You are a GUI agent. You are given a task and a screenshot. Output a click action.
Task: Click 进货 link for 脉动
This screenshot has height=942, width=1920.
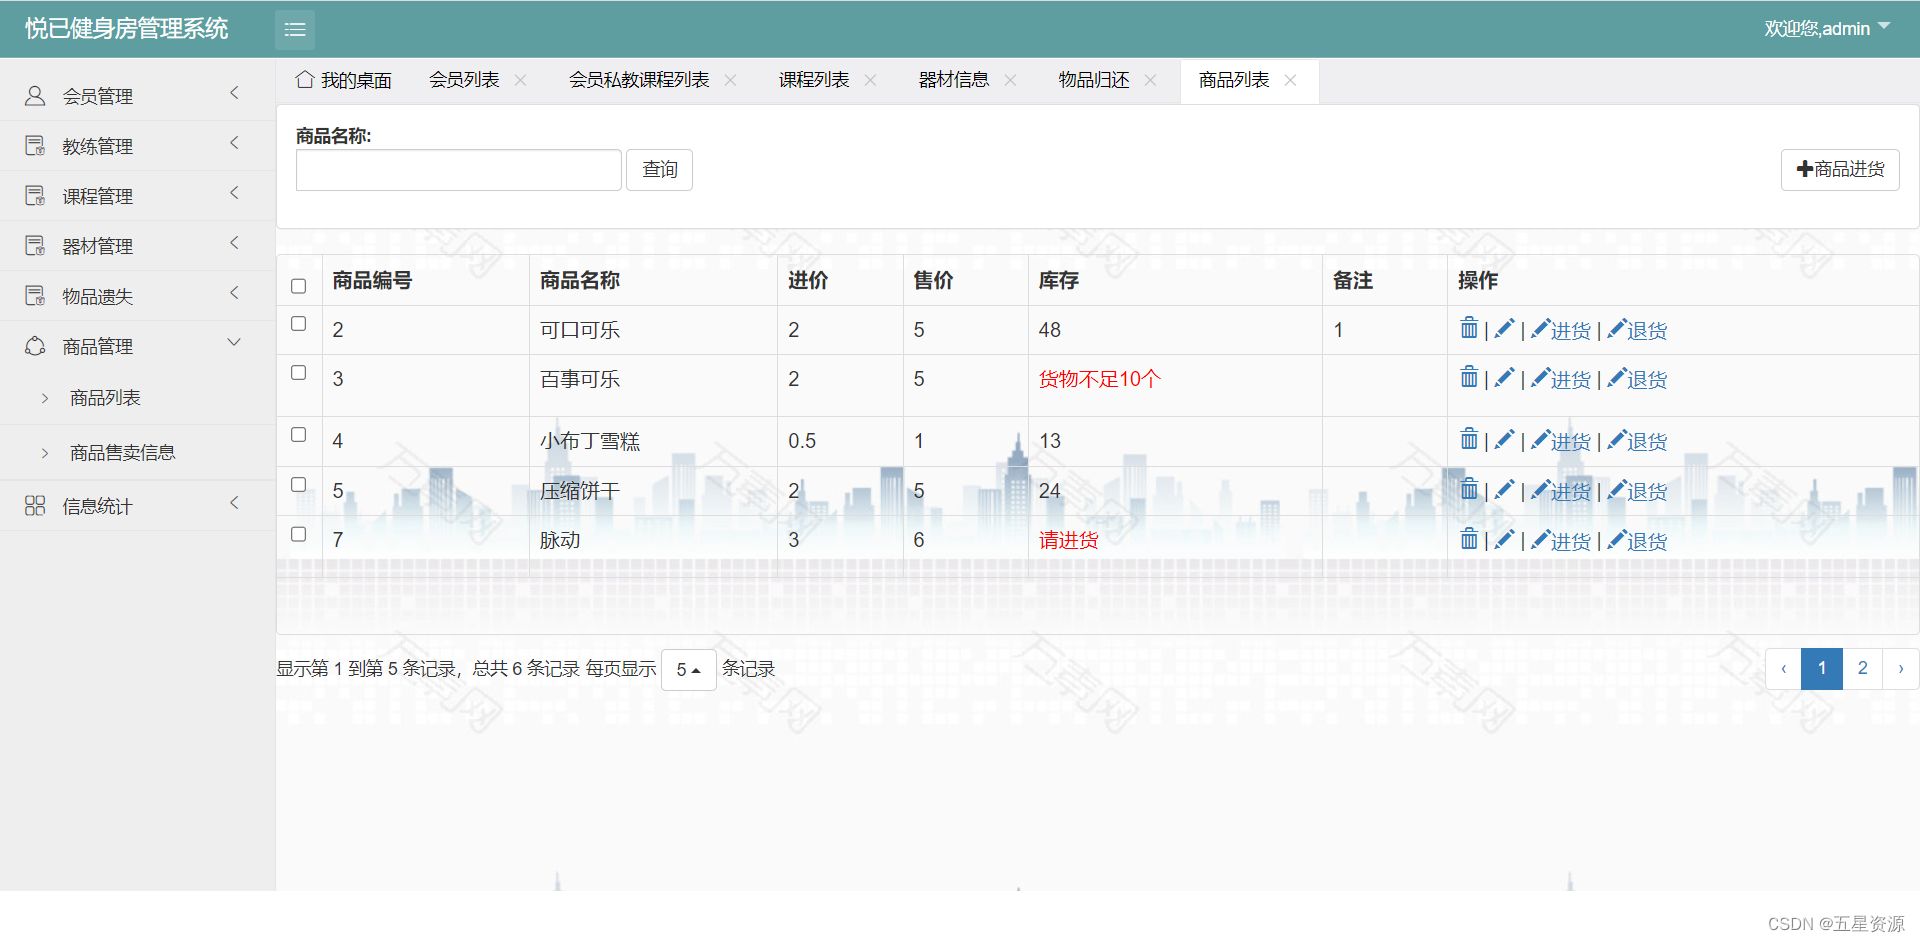1561,541
